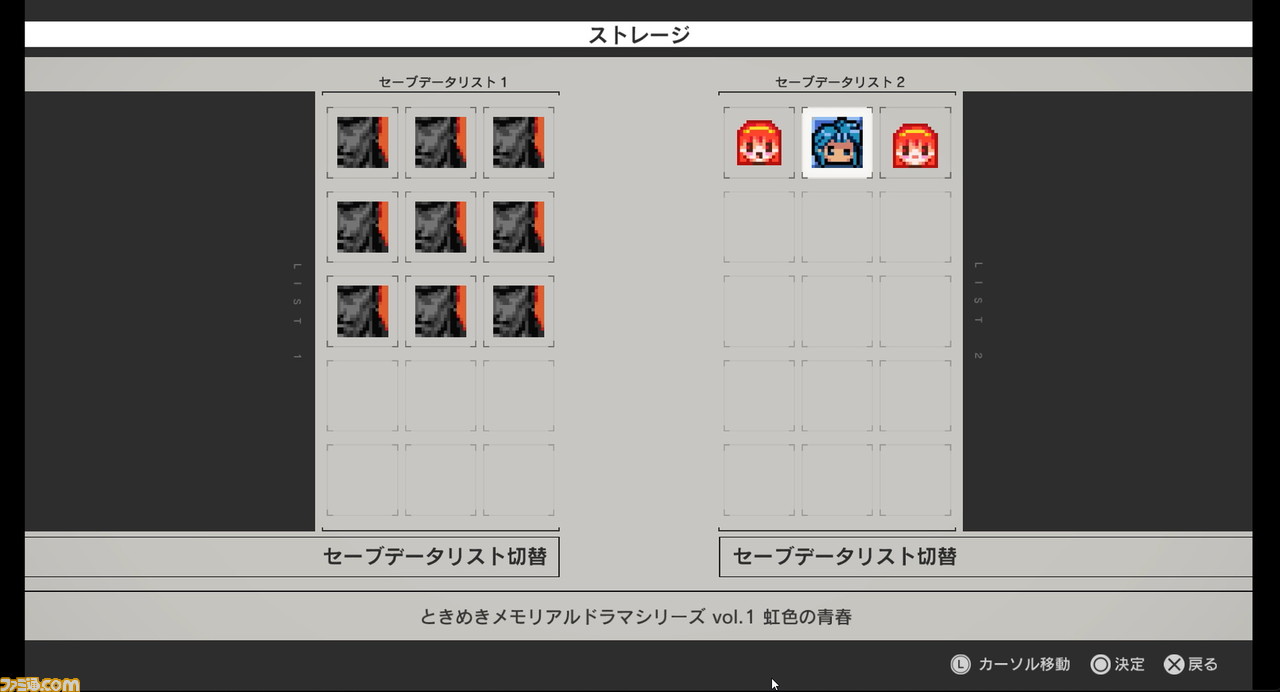Pick the top-middle save data in list 1
Image resolution: width=1280 pixels, height=692 pixels.
[x=440, y=143]
